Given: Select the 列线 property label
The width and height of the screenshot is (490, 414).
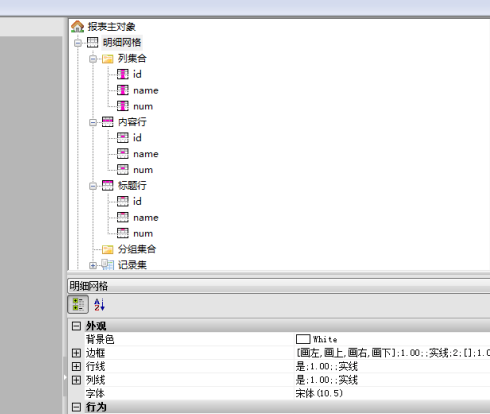Looking at the screenshot, I should point(95,380).
